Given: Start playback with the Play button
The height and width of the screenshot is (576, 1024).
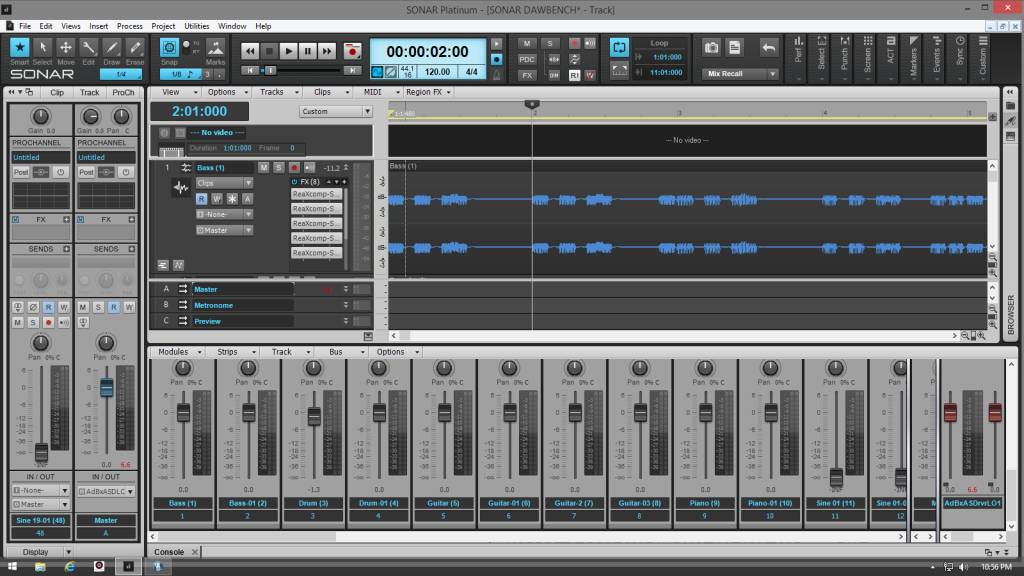Looking at the screenshot, I should (288, 51).
